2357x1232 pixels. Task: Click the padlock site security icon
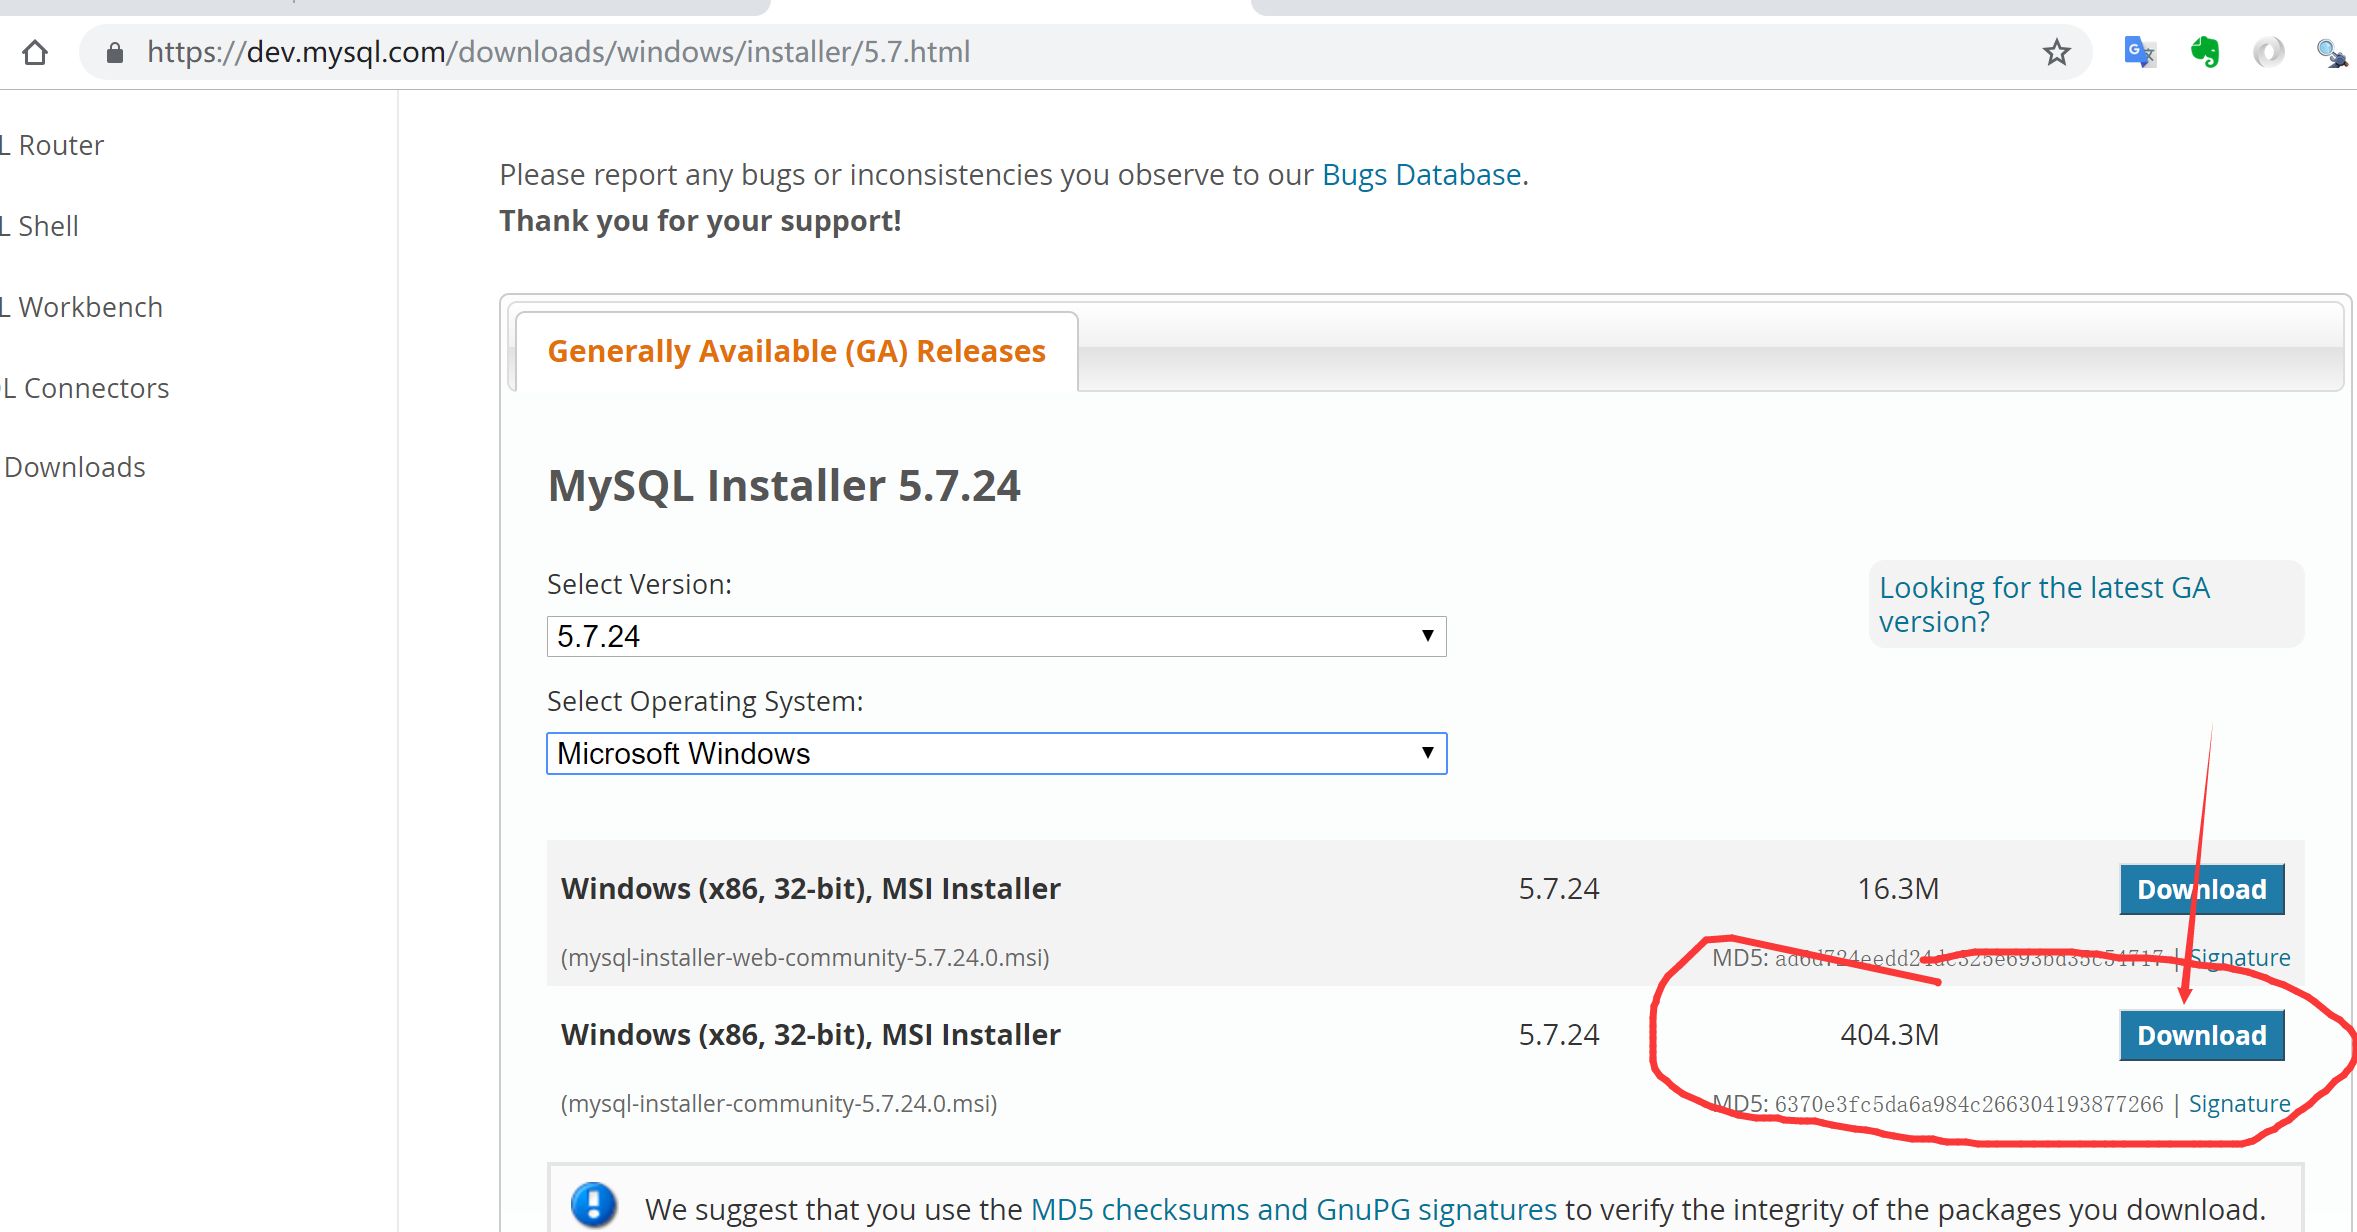[115, 53]
